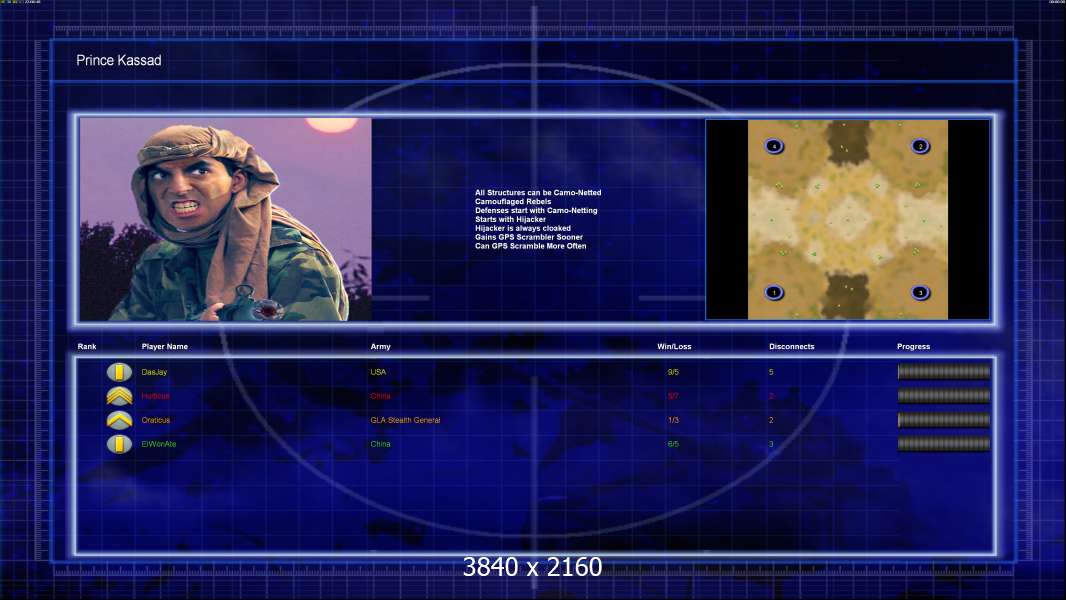The height and width of the screenshot is (600, 1066).
Task: Click DasJay's "9/5" win/loss value
Action: click(x=673, y=372)
